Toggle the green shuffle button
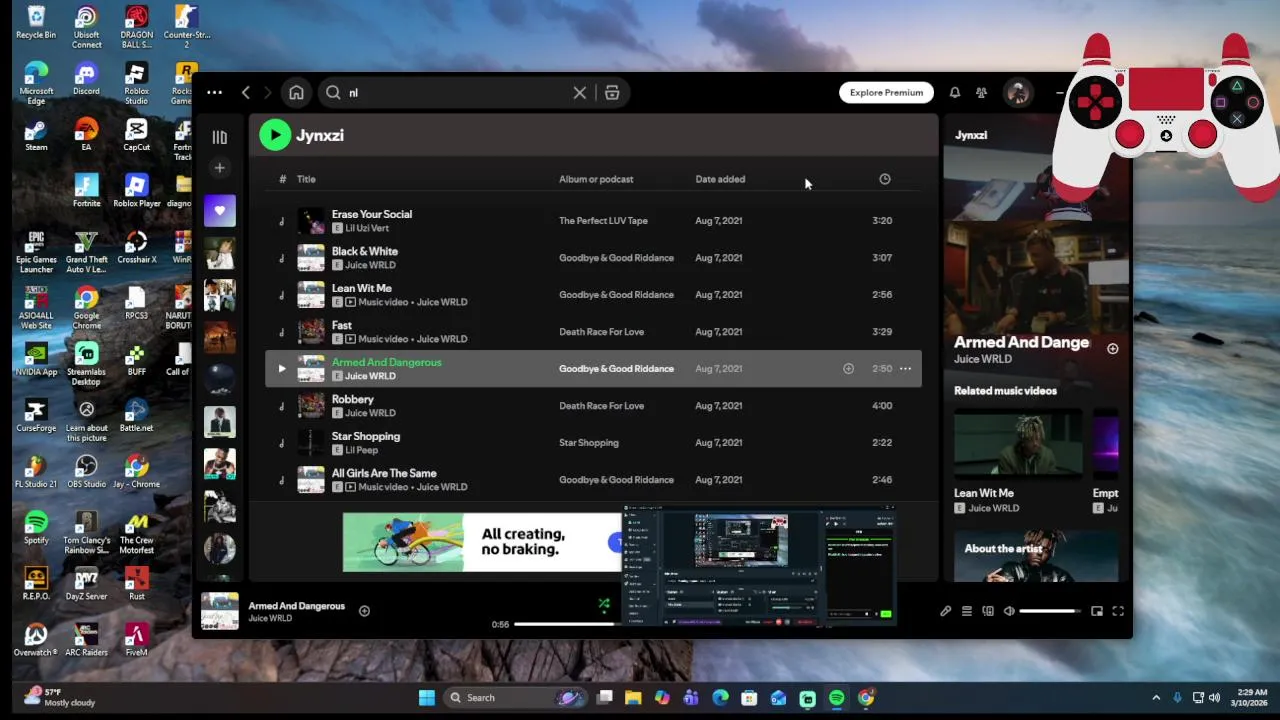The image size is (1280, 720). (603, 603)
